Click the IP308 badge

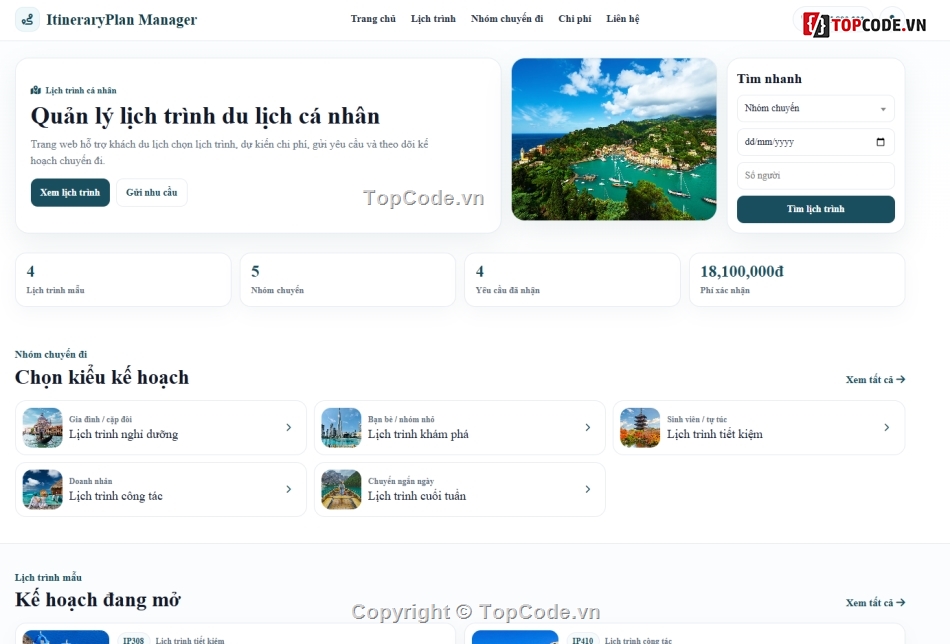[x=133, y=640]
